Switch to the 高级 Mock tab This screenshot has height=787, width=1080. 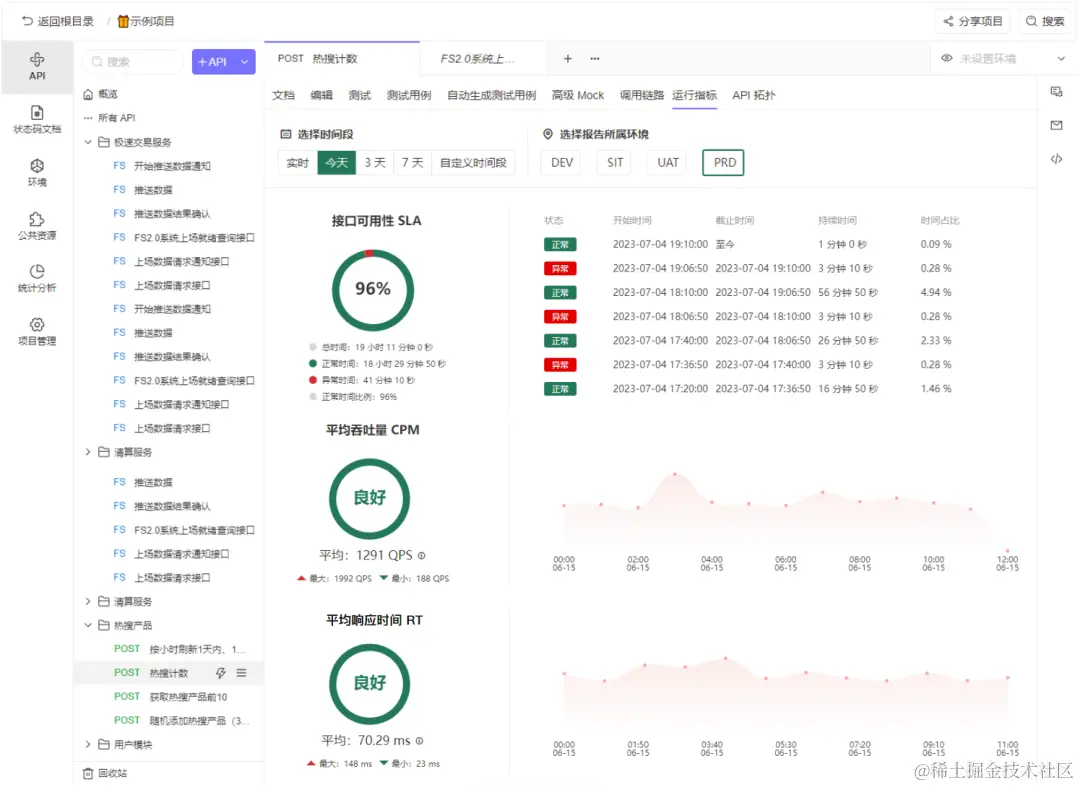point(578,95)
